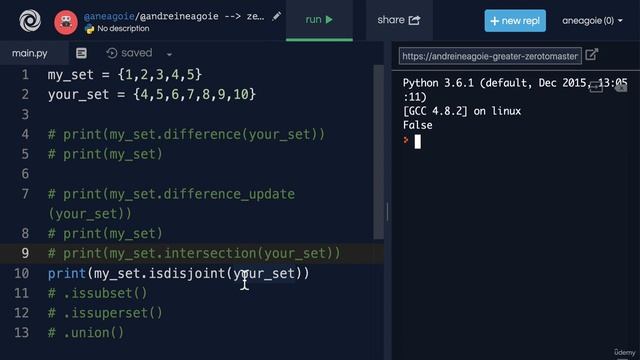Open the Repl.it home logo
Viewport: 640px width, 360px height.
pos(30,20)
